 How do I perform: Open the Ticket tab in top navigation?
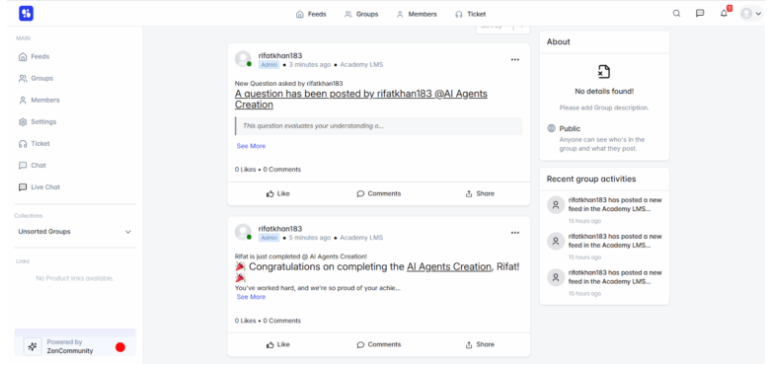tap(470, 14)
